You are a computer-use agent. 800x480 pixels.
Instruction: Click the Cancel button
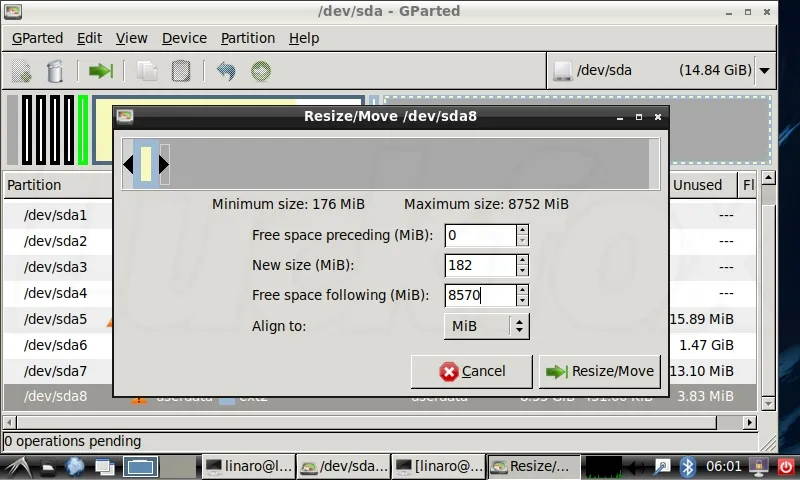(472, 371)
